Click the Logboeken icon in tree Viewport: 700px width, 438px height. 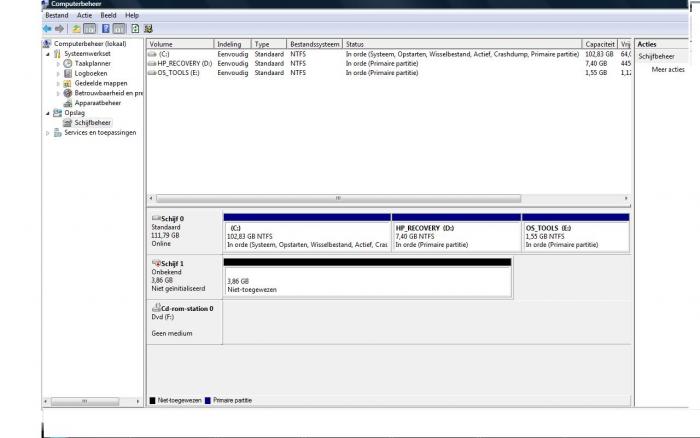pyautogui.click(x=67, y=73)
